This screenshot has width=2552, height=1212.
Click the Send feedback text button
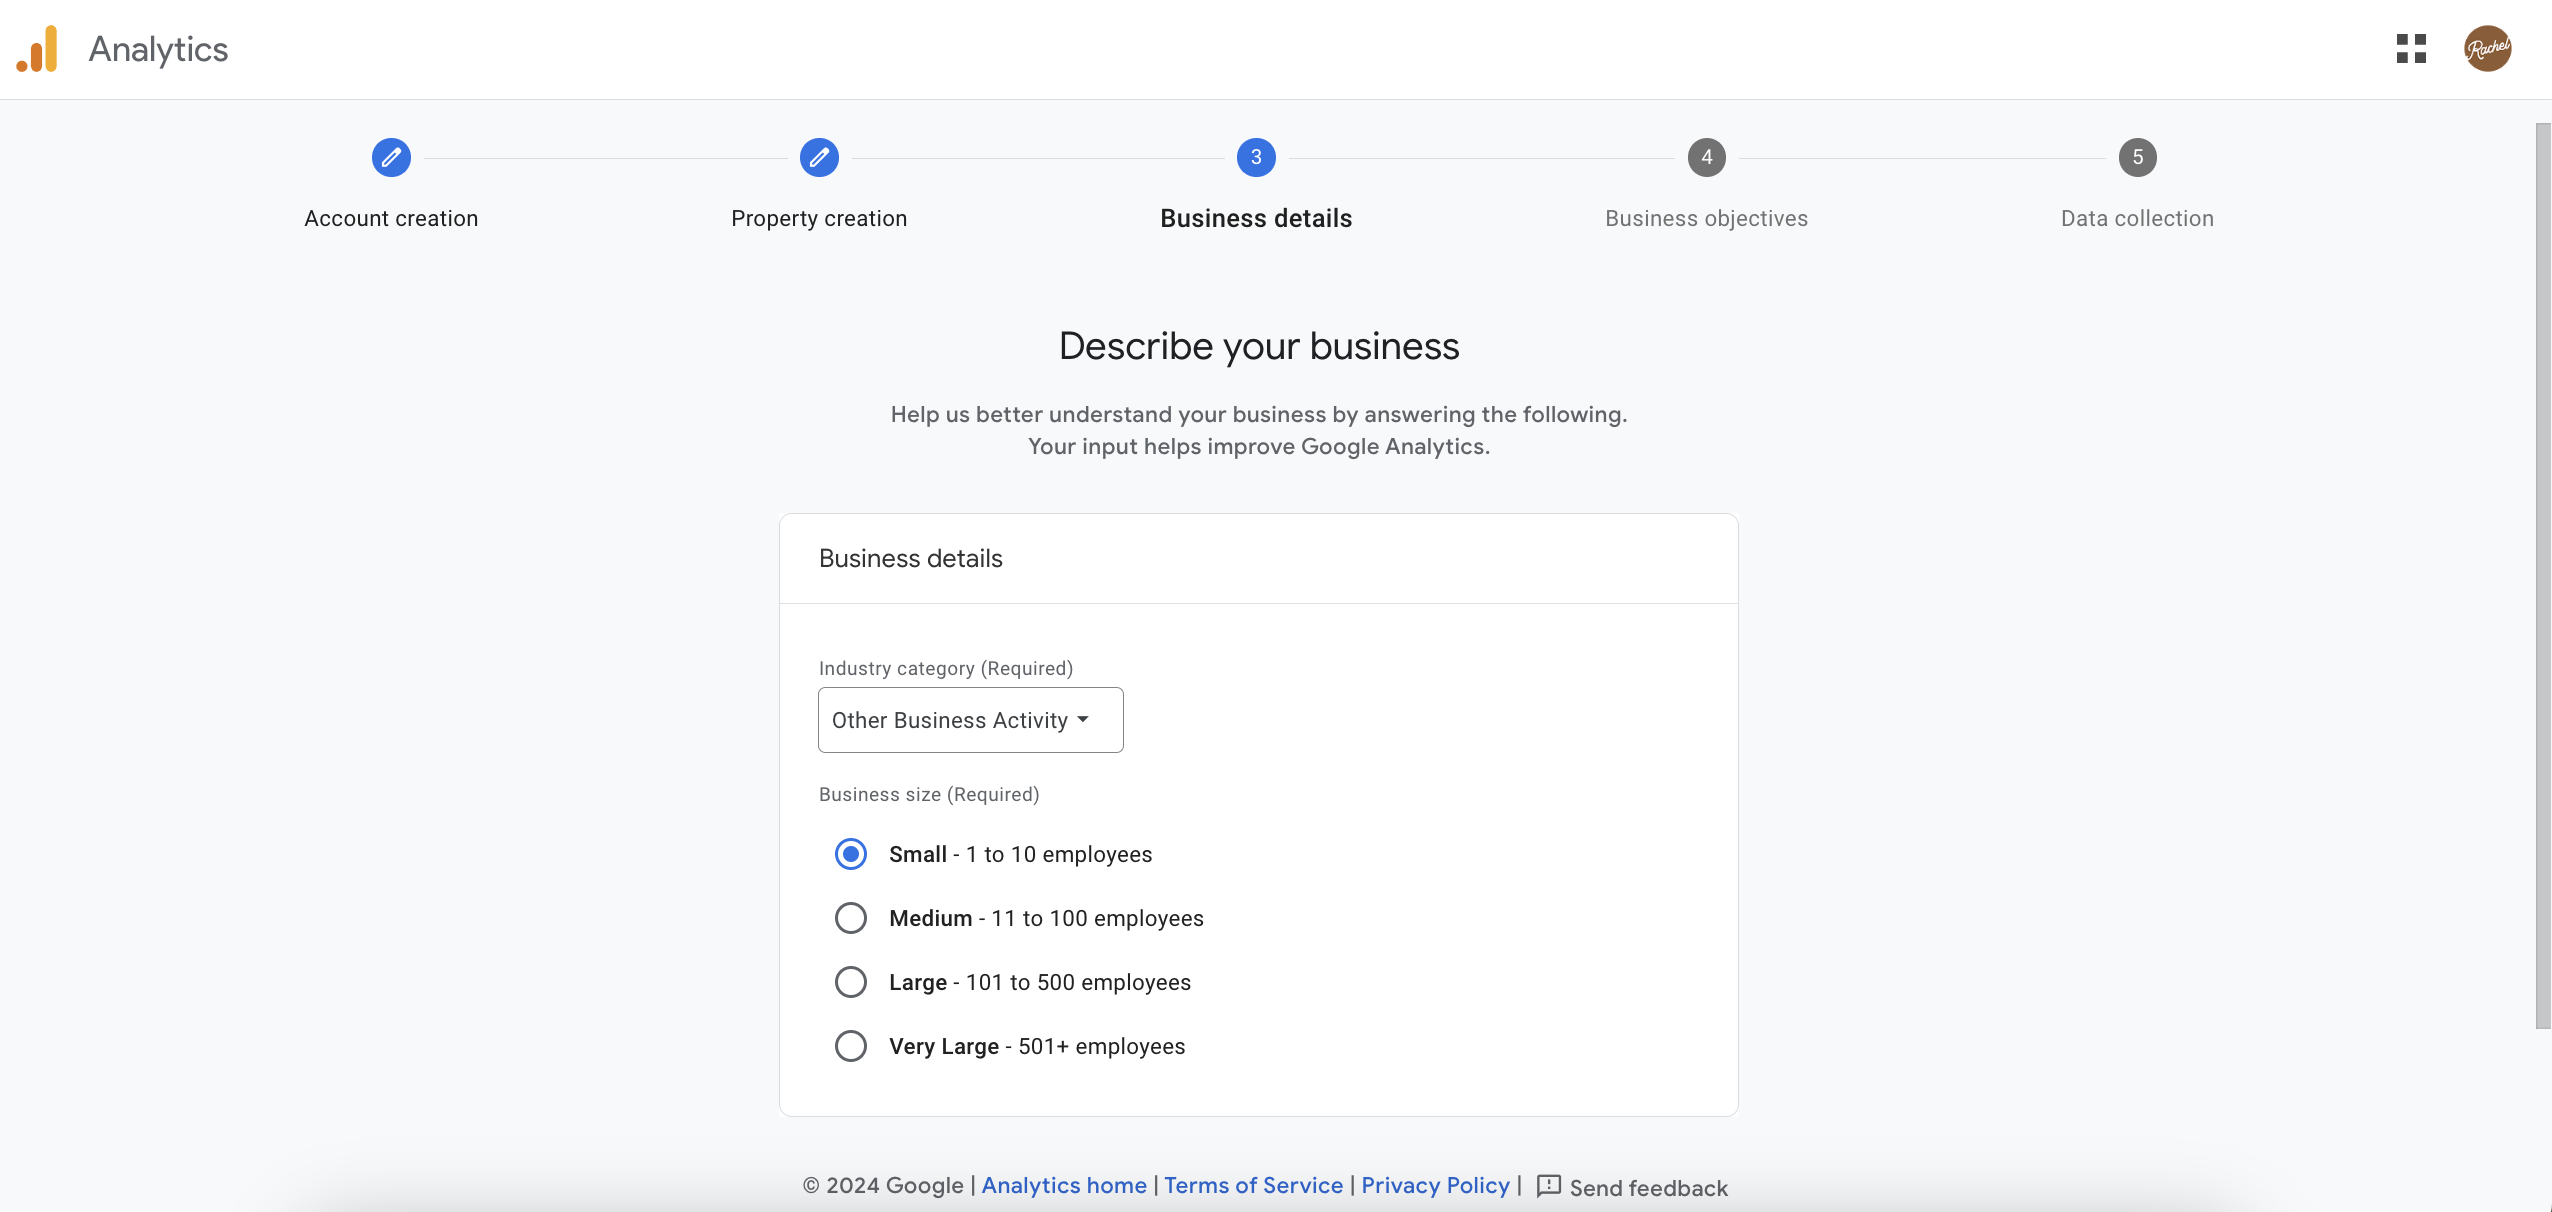tap(1649, 1188)
